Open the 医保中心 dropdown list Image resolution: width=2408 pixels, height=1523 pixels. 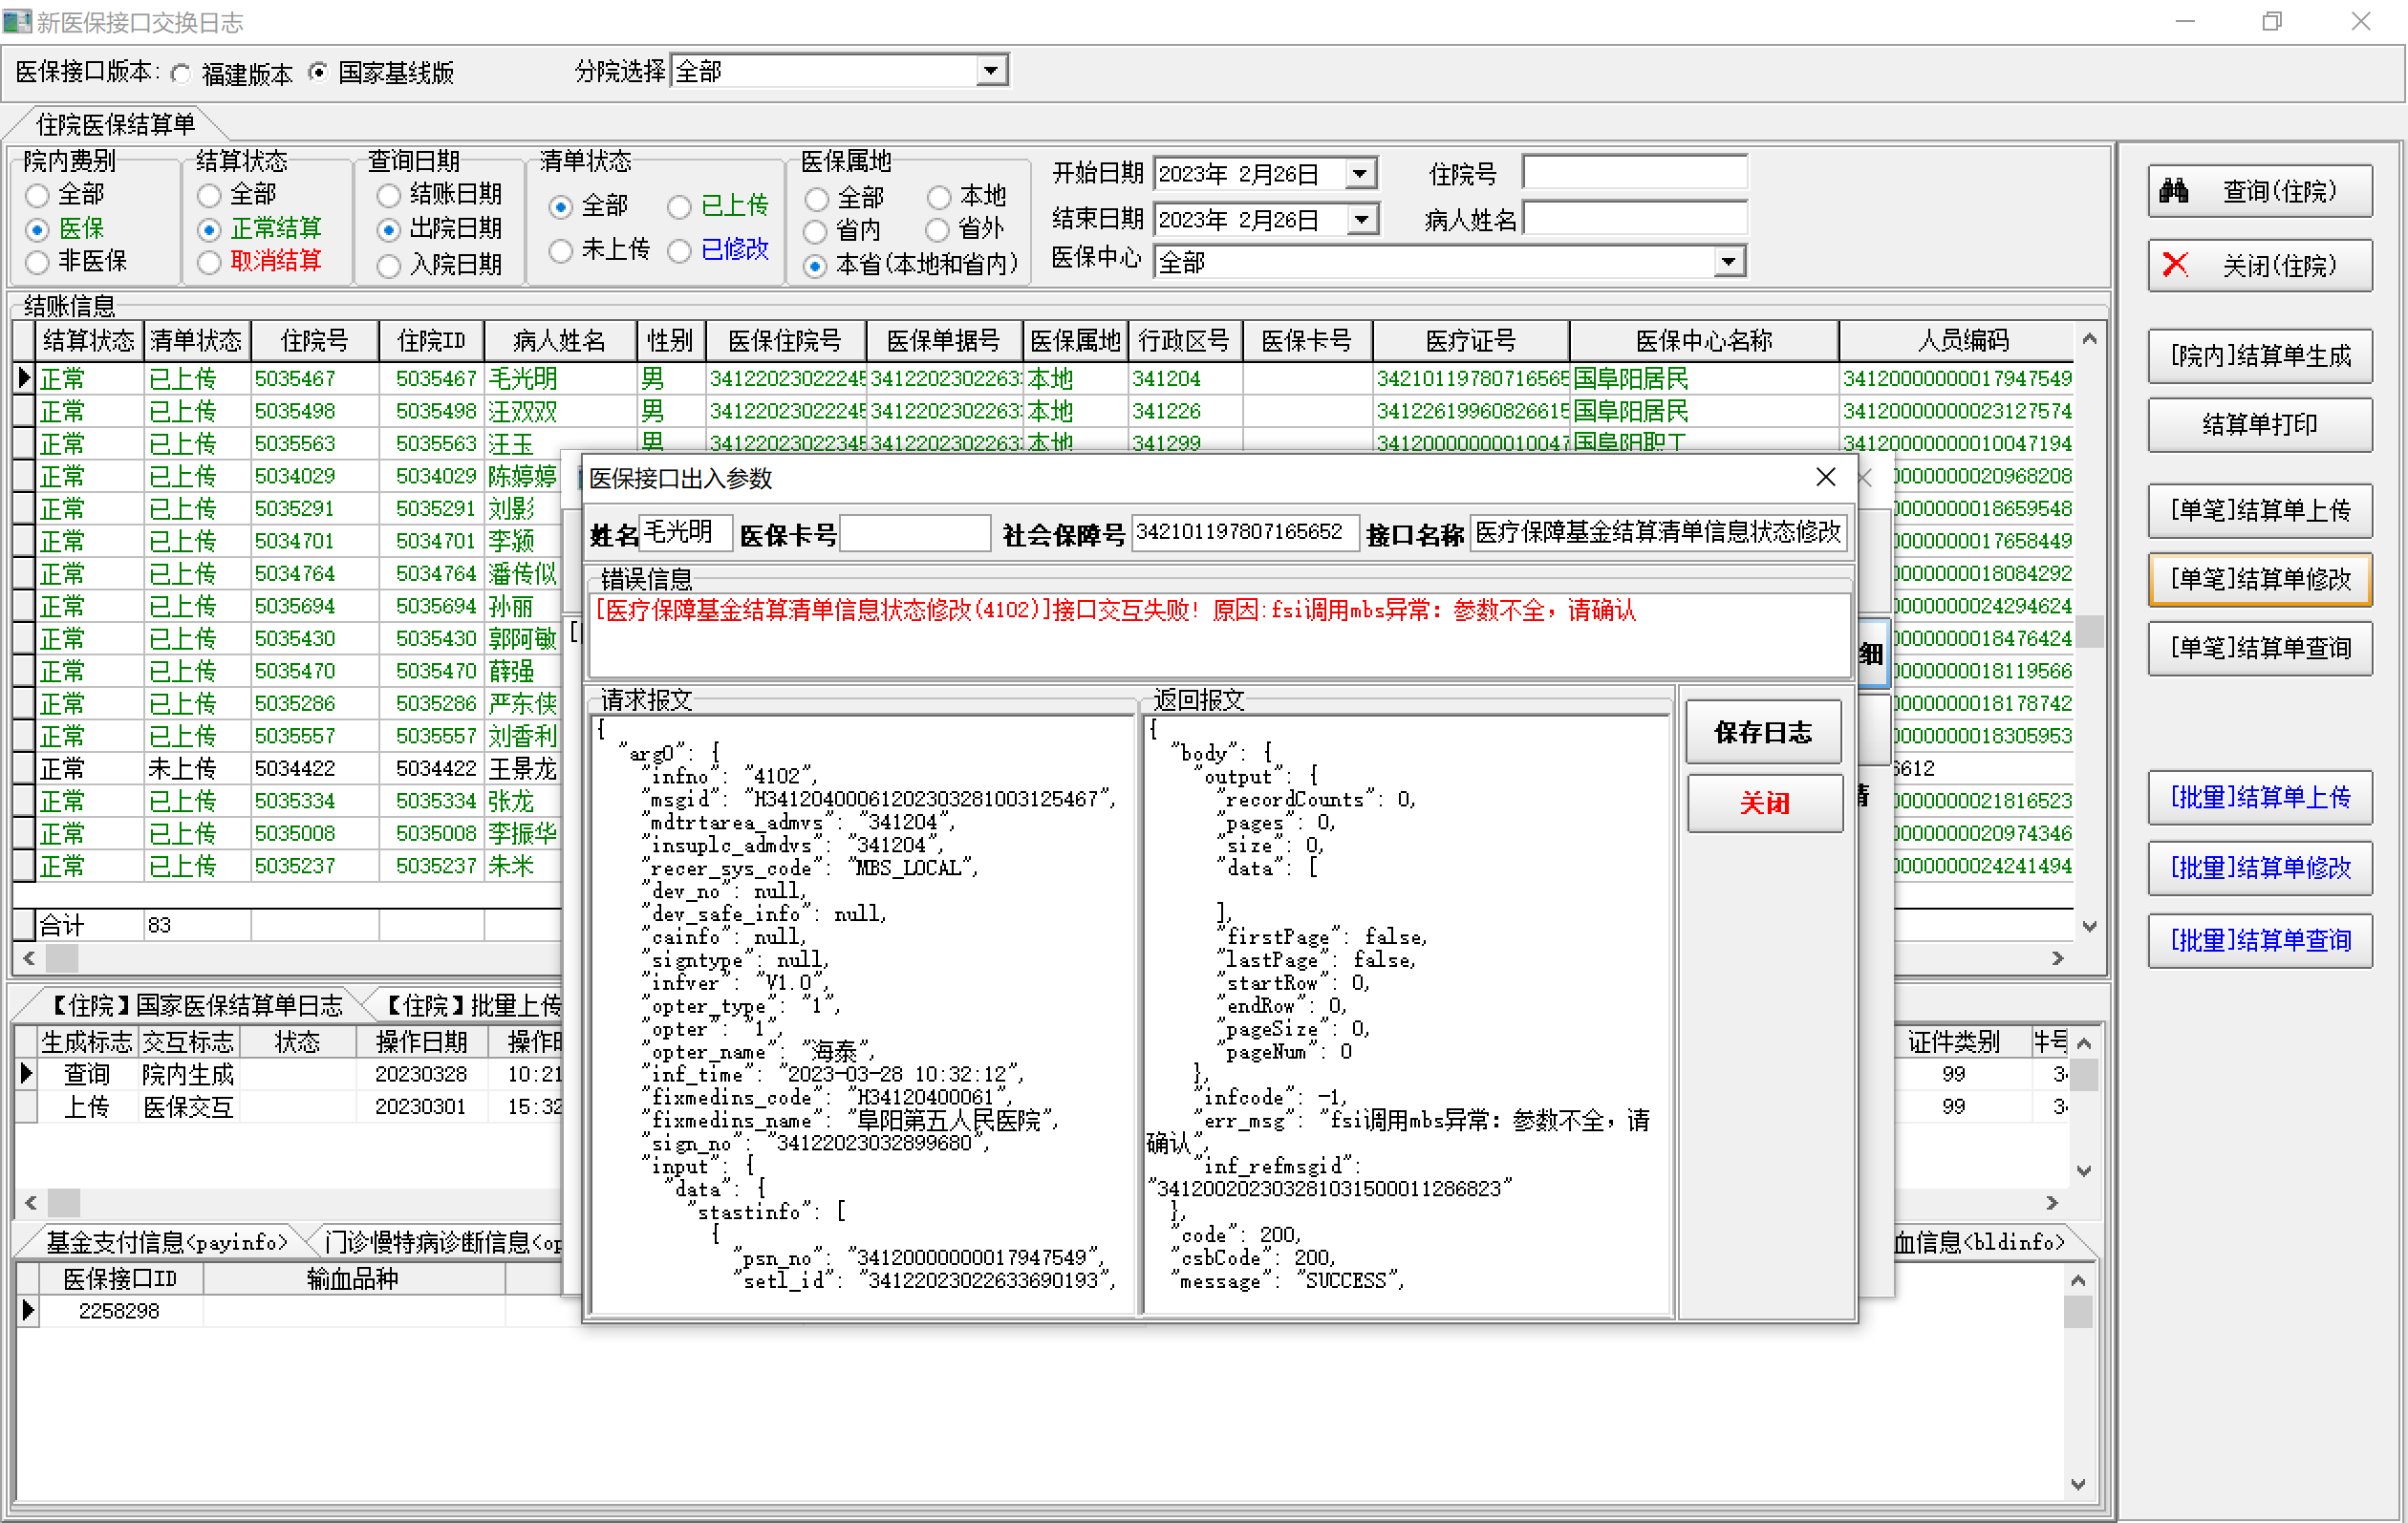pos(1728,262)
